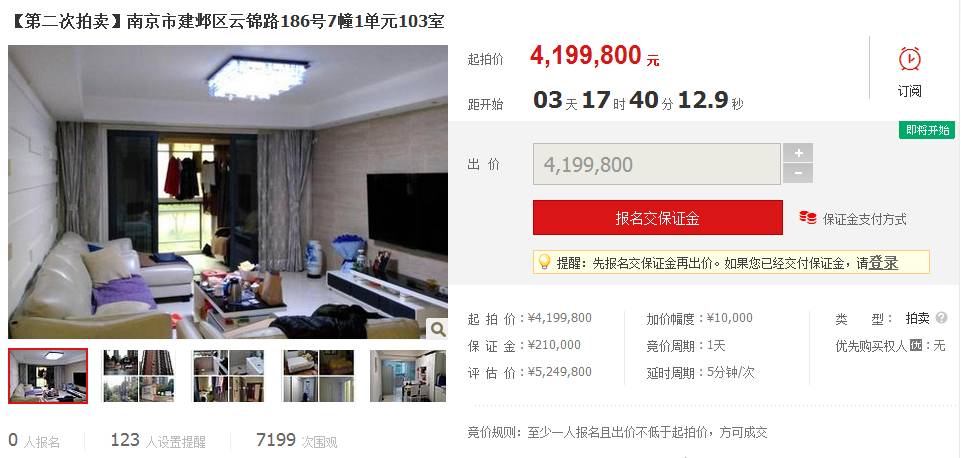
Task: Click the 即将开始 green status tag
Action: (x=927, y=130)
